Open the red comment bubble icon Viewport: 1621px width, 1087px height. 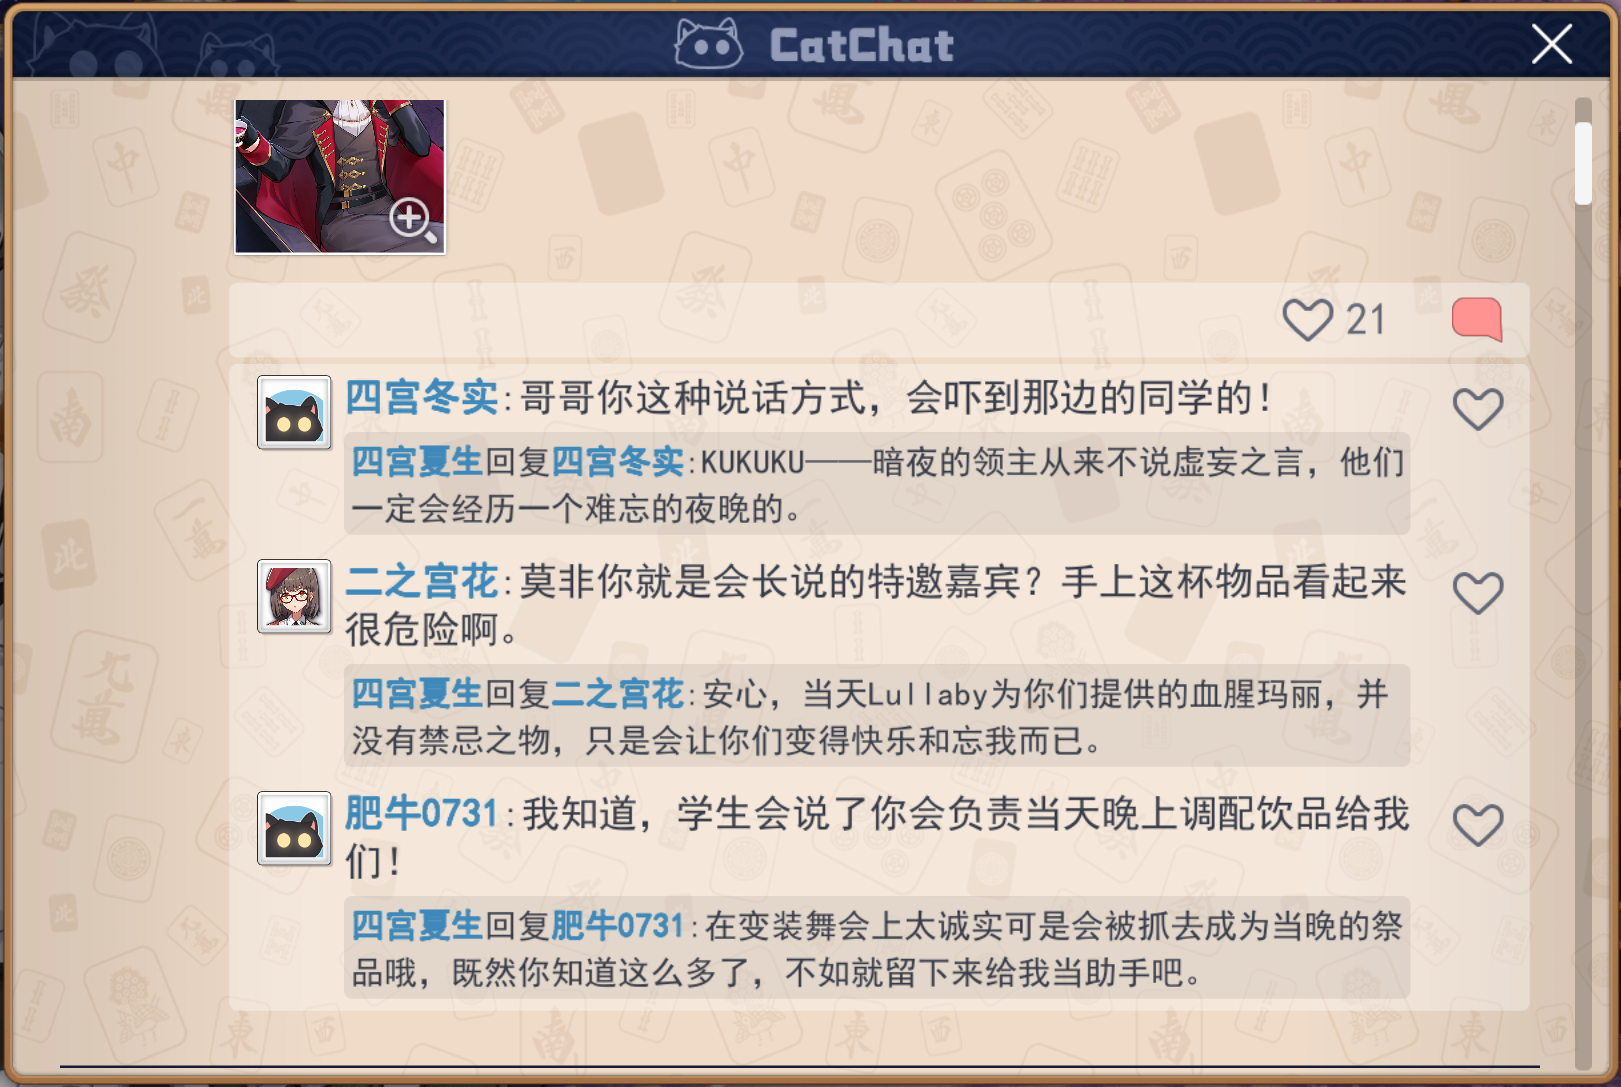1477,320
